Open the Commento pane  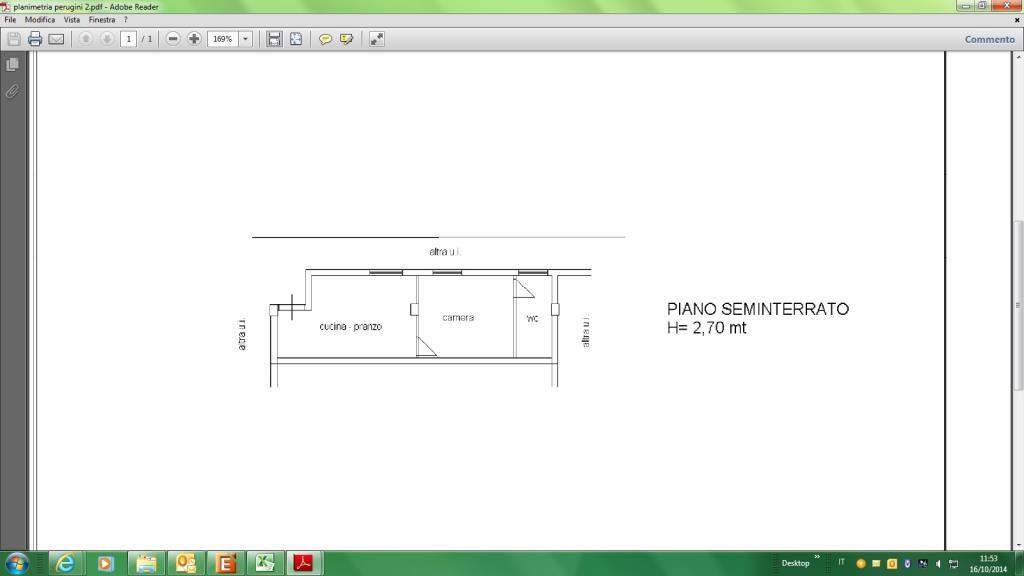tap(989, 39)
